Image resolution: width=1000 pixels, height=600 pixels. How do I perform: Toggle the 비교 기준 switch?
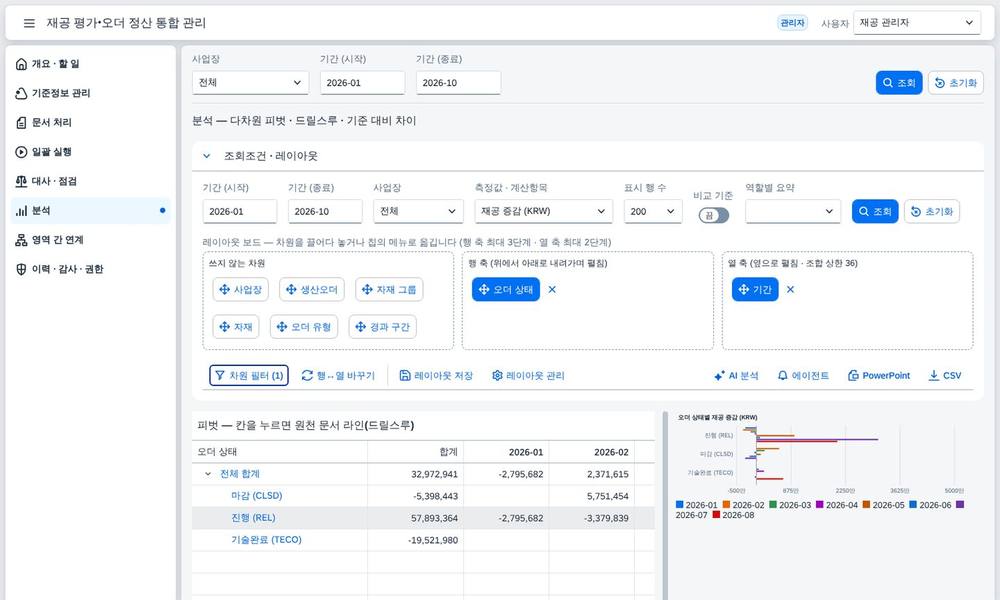[x=714, y=216]
